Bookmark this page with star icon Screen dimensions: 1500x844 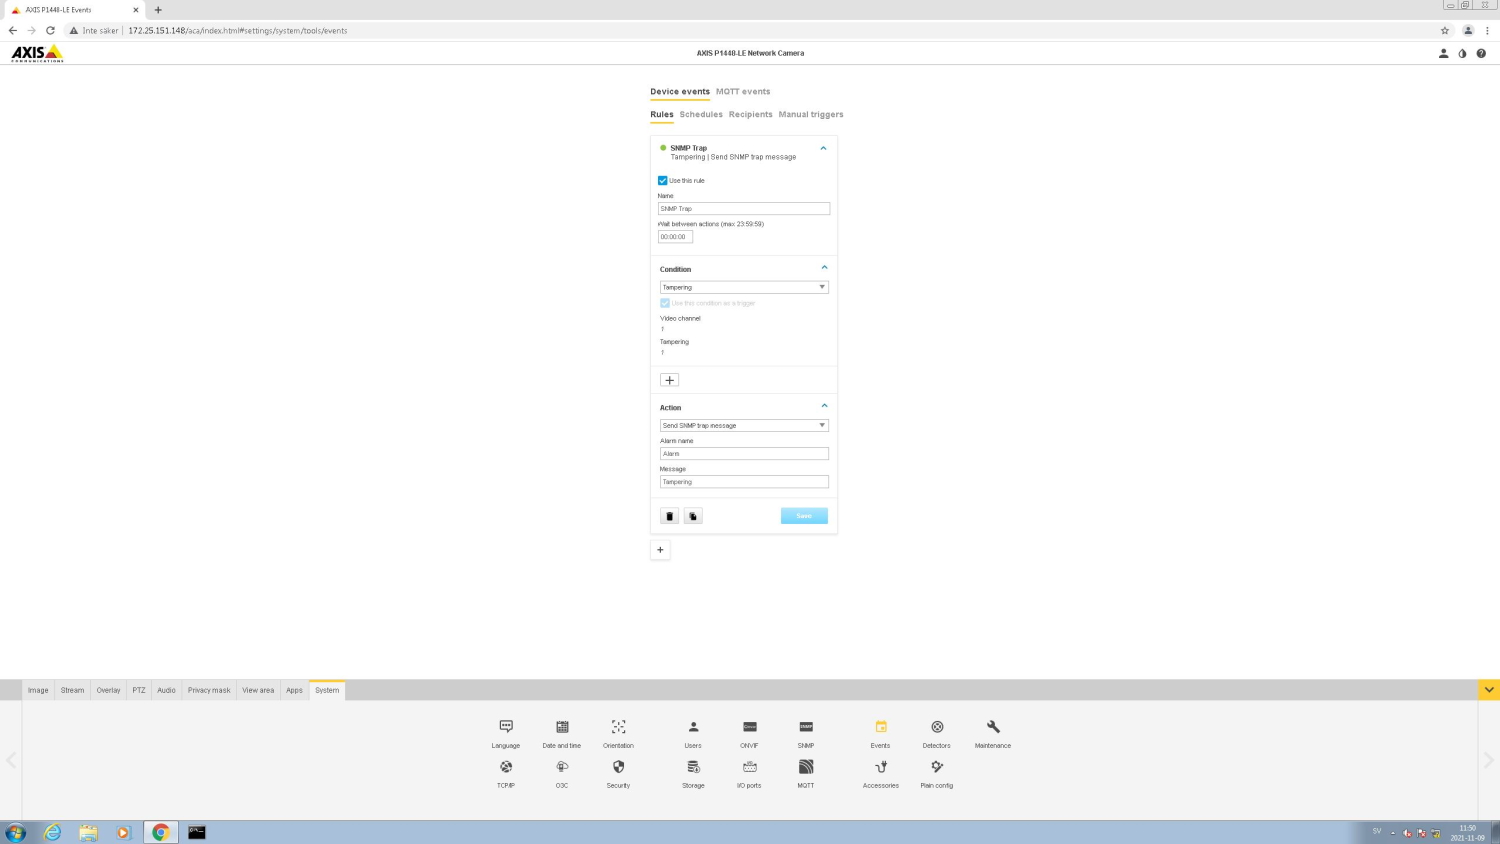click(1444, 30)
